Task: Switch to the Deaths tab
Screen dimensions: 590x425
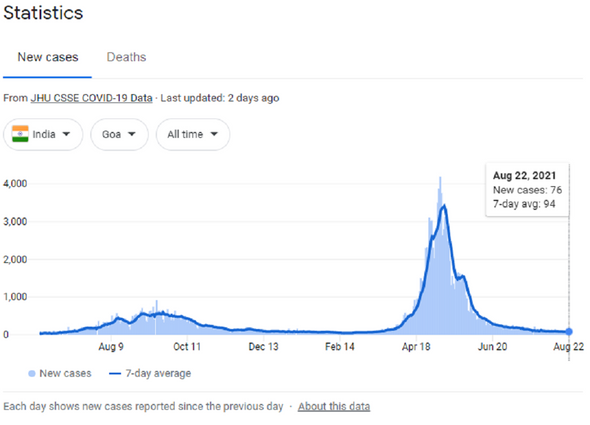Action: click(126, 57)
